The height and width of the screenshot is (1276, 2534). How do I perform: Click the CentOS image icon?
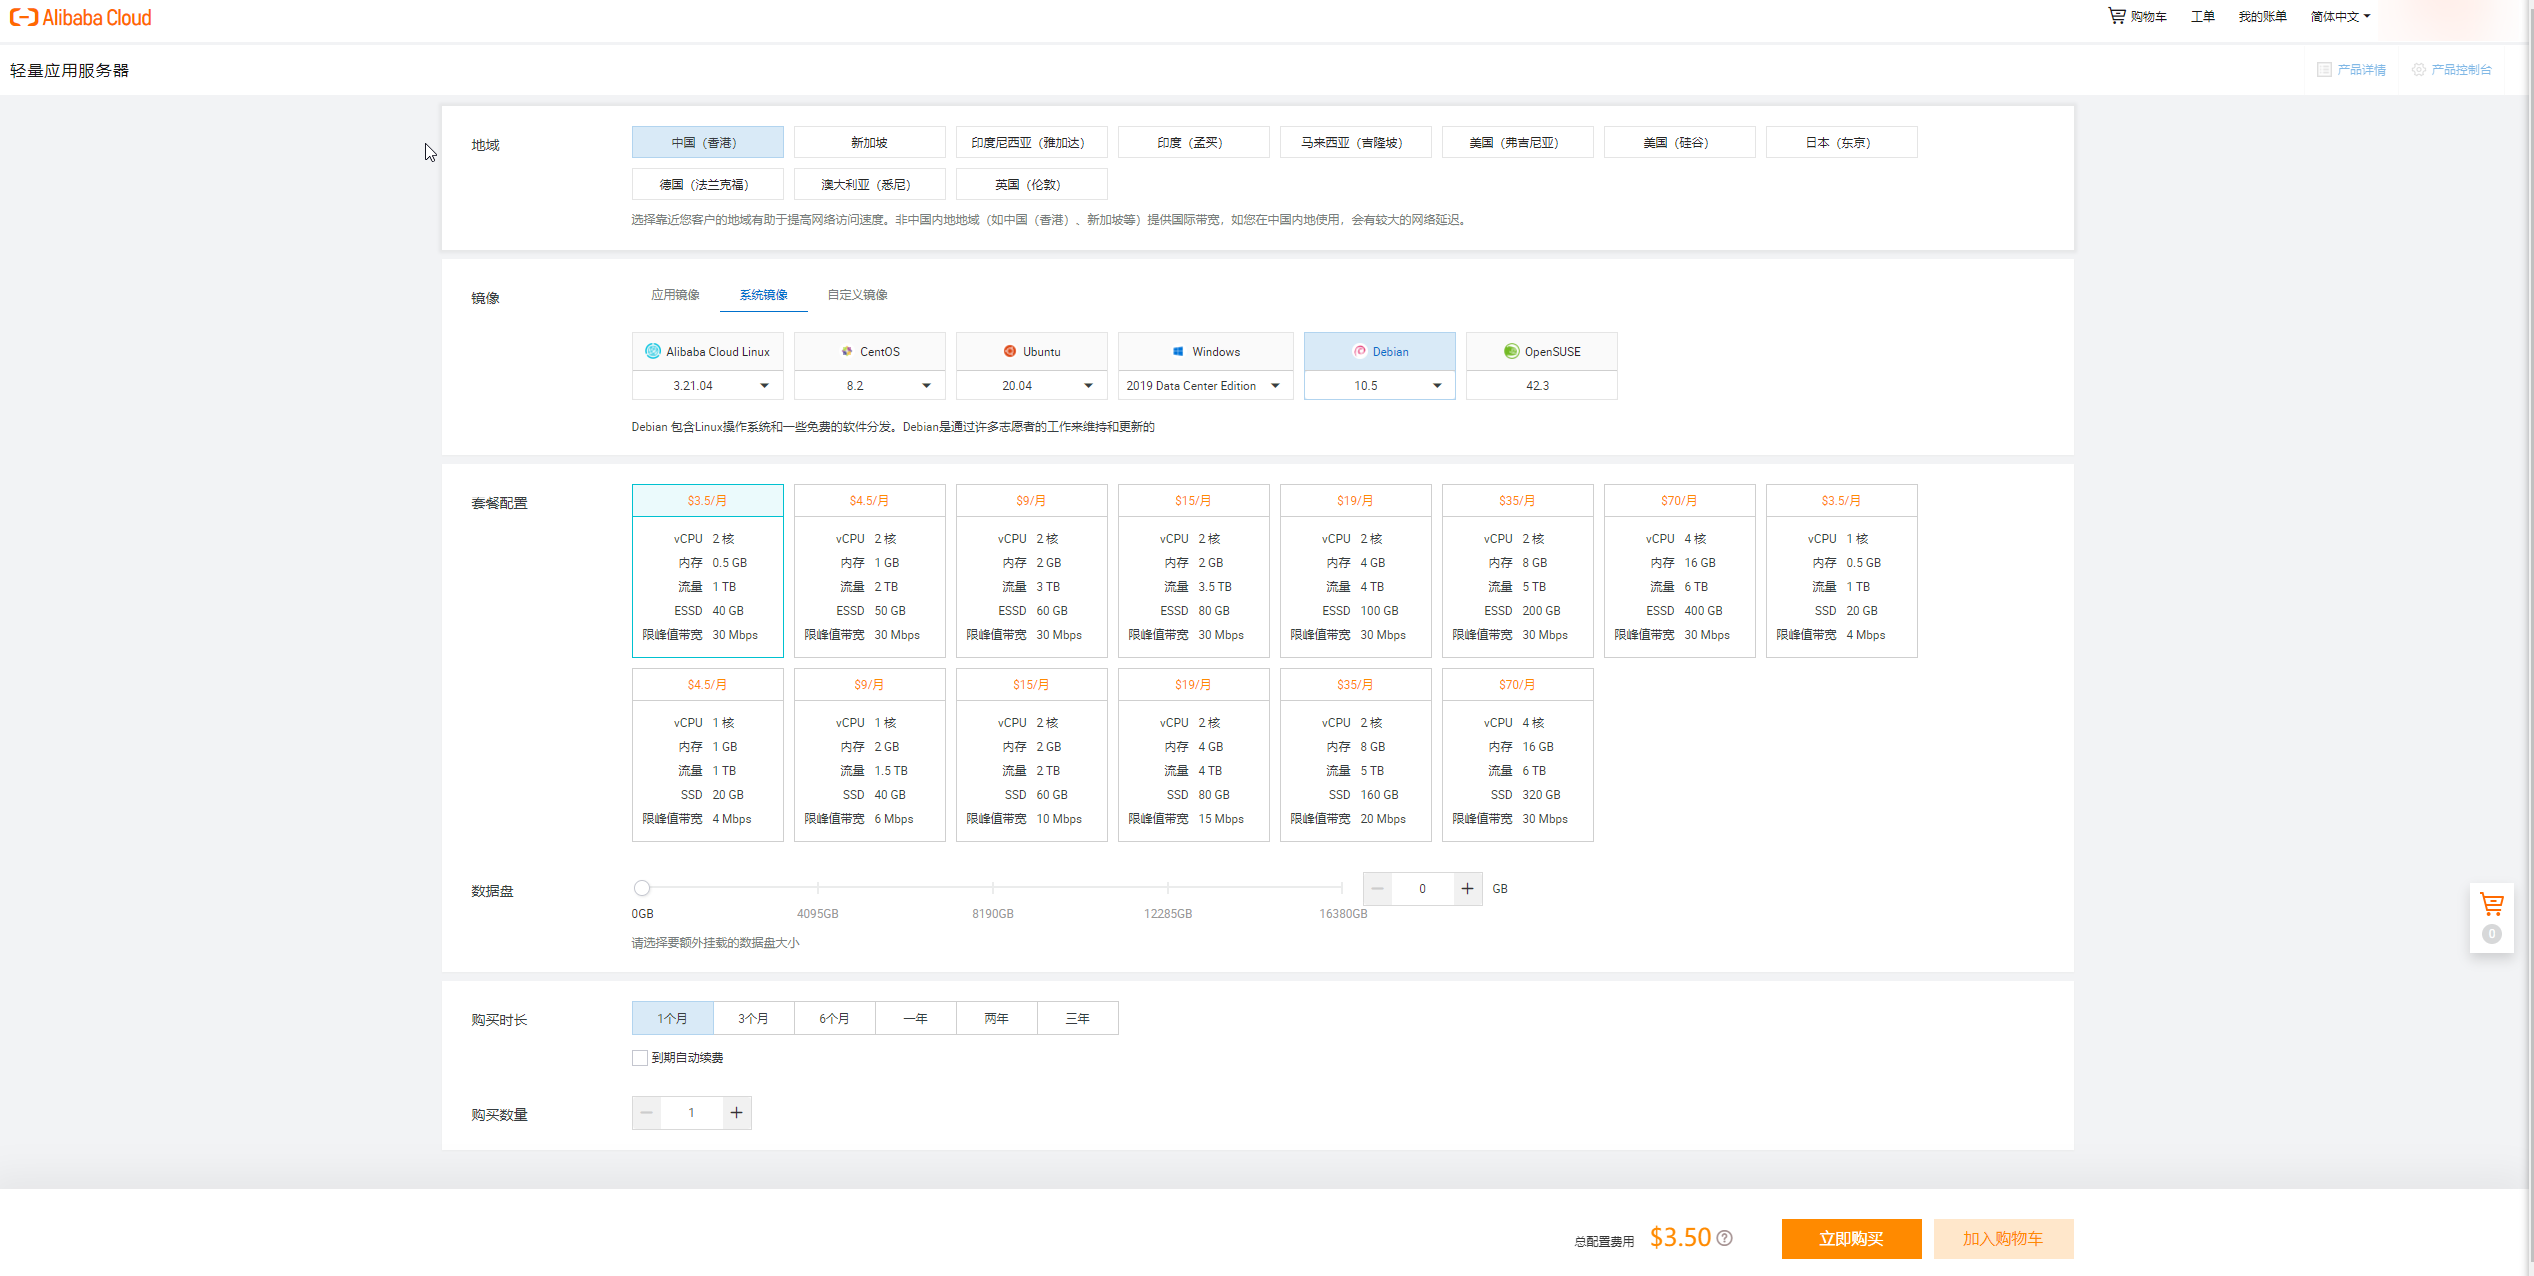[847, 351]
